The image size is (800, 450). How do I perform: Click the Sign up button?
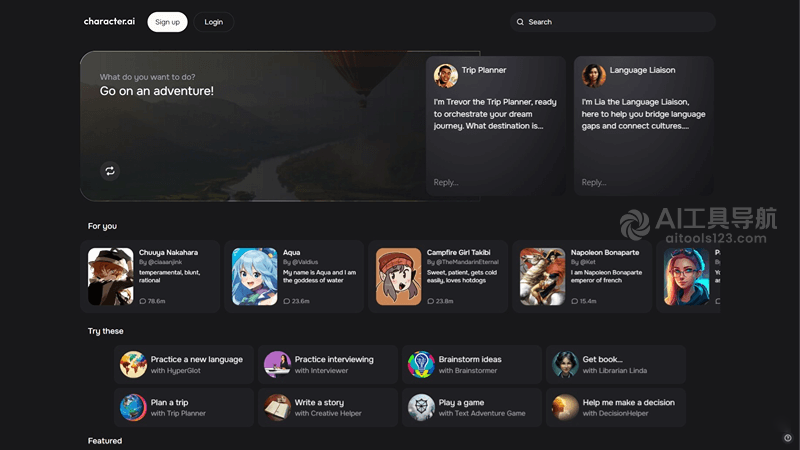tap(167, 22)
